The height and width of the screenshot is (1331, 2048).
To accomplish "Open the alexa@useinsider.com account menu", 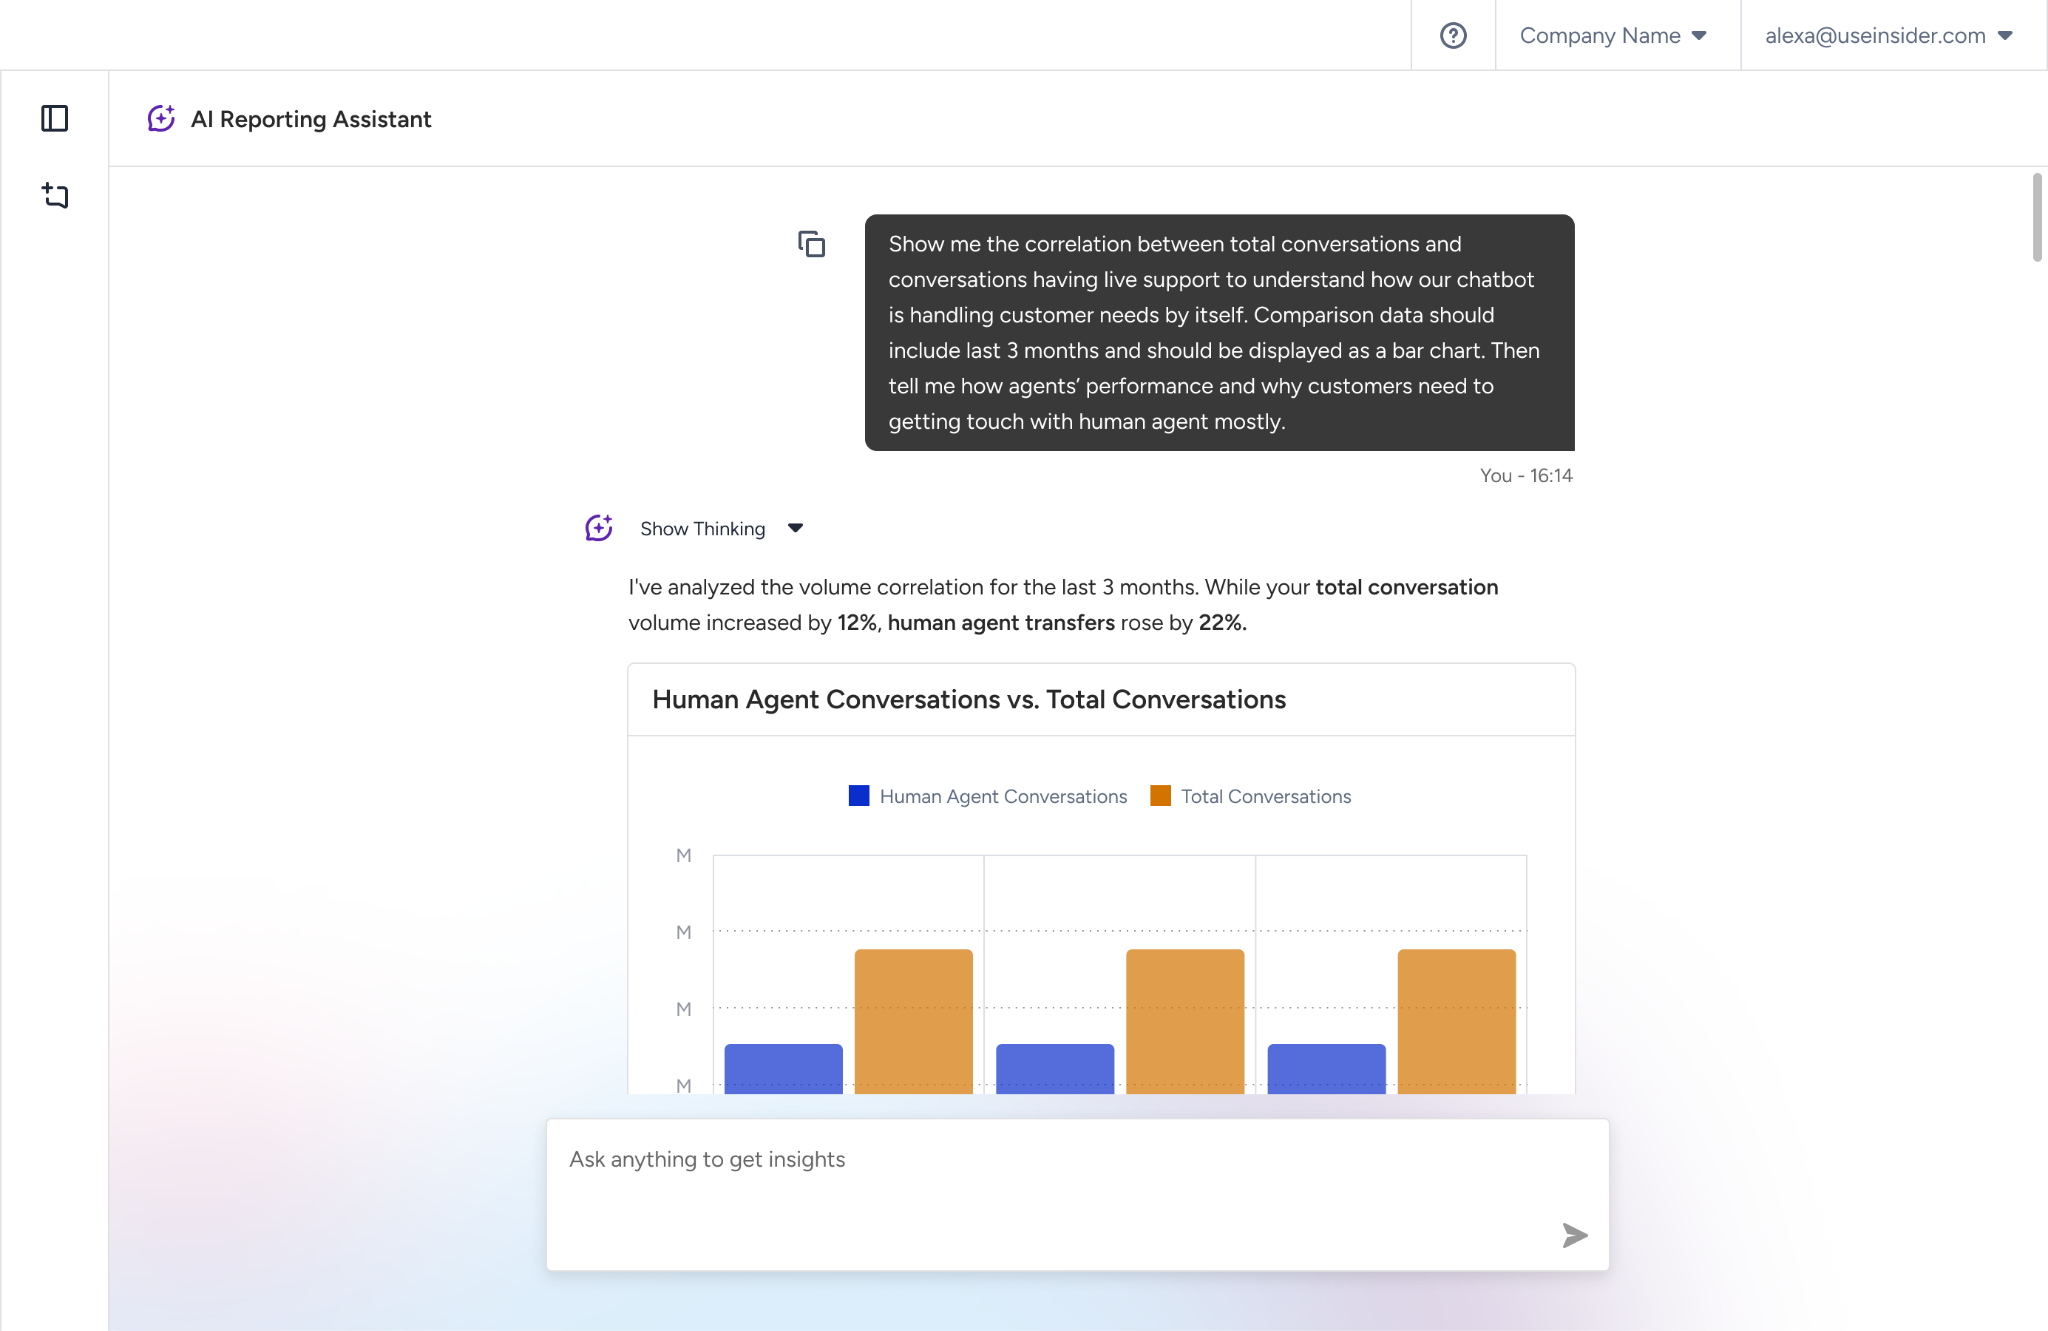I will (x=1888, y=36).
